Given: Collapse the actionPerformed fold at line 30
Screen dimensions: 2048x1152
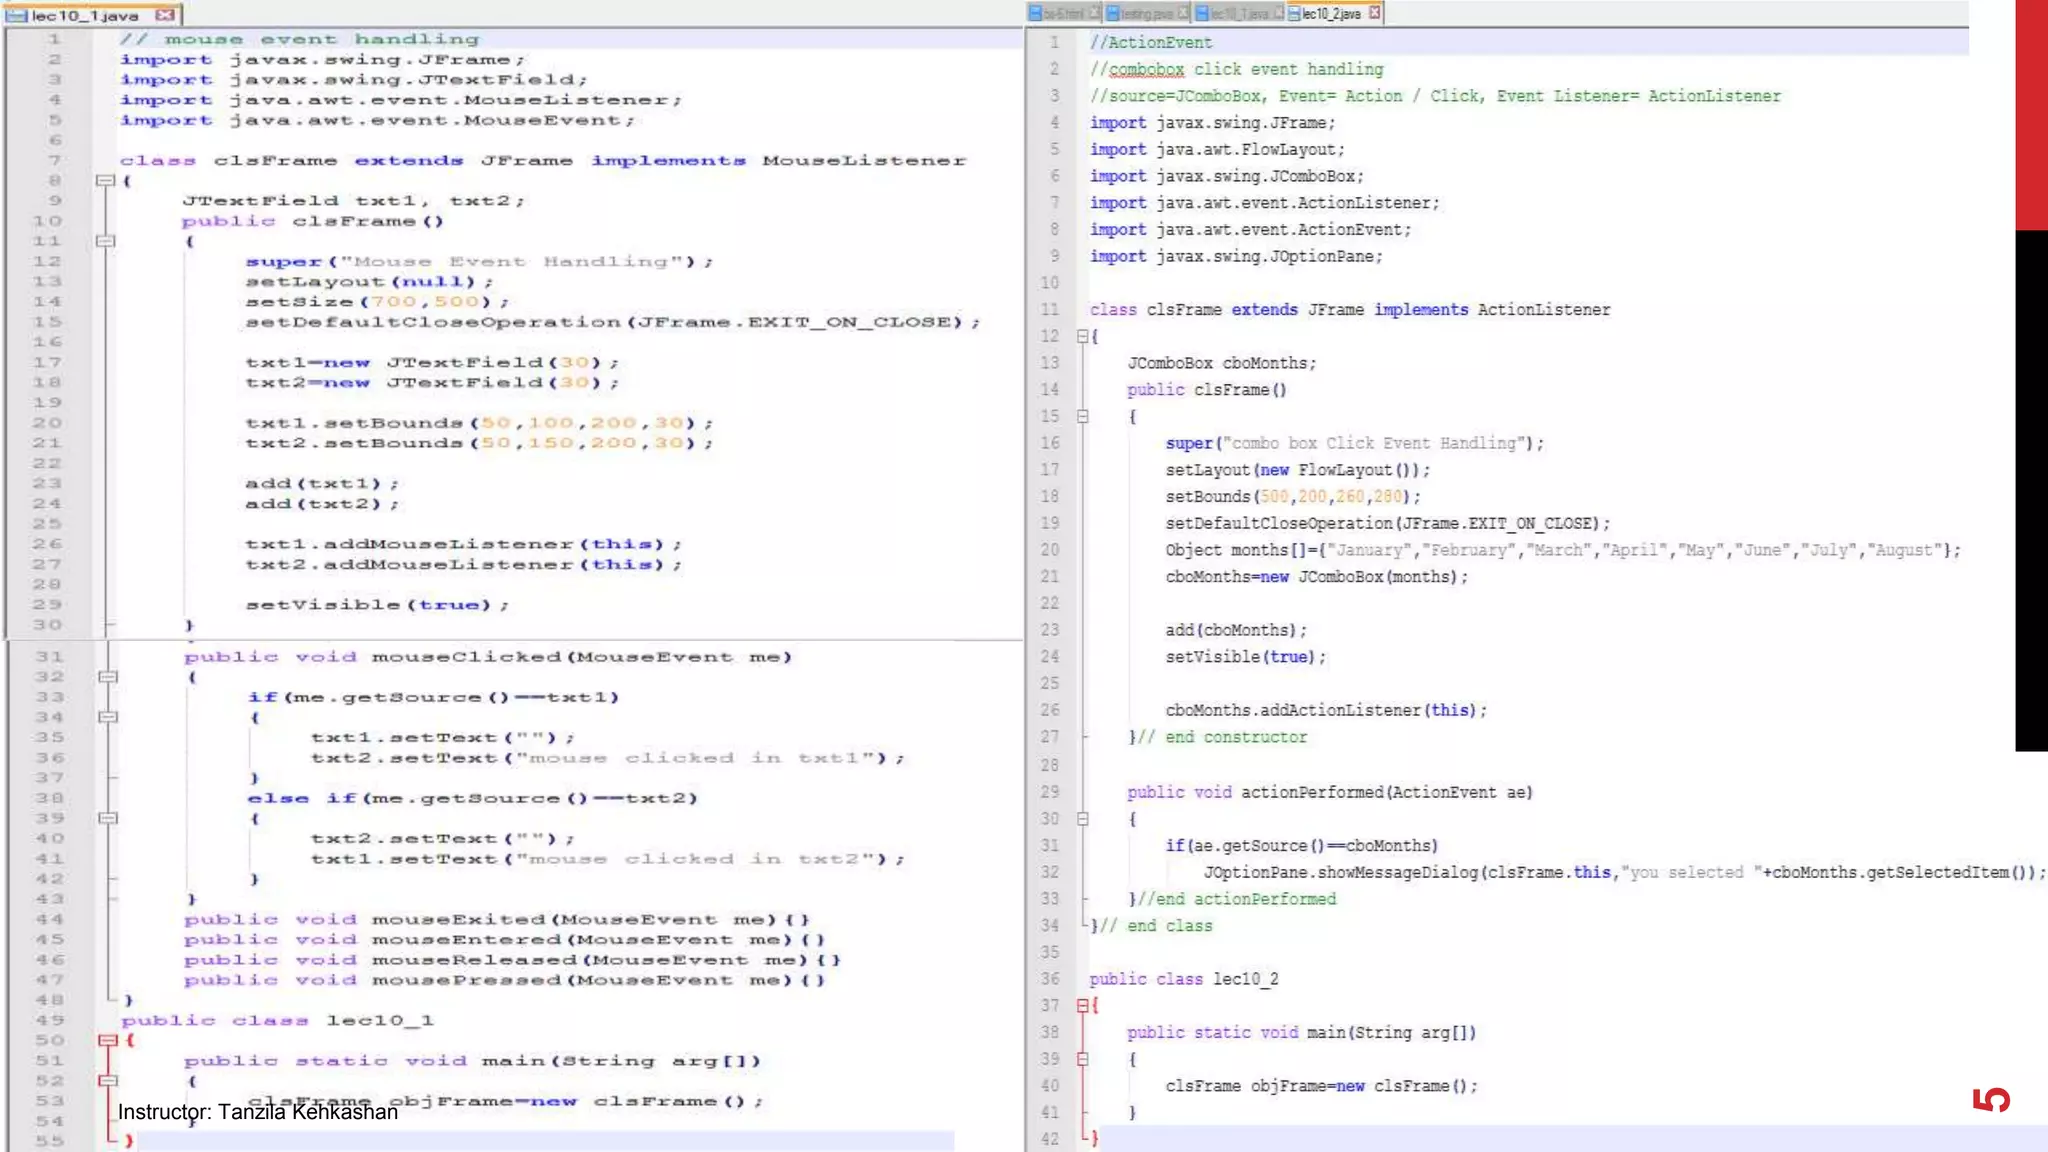Looking at the screenshot, I should click(x=1082, y=819).
